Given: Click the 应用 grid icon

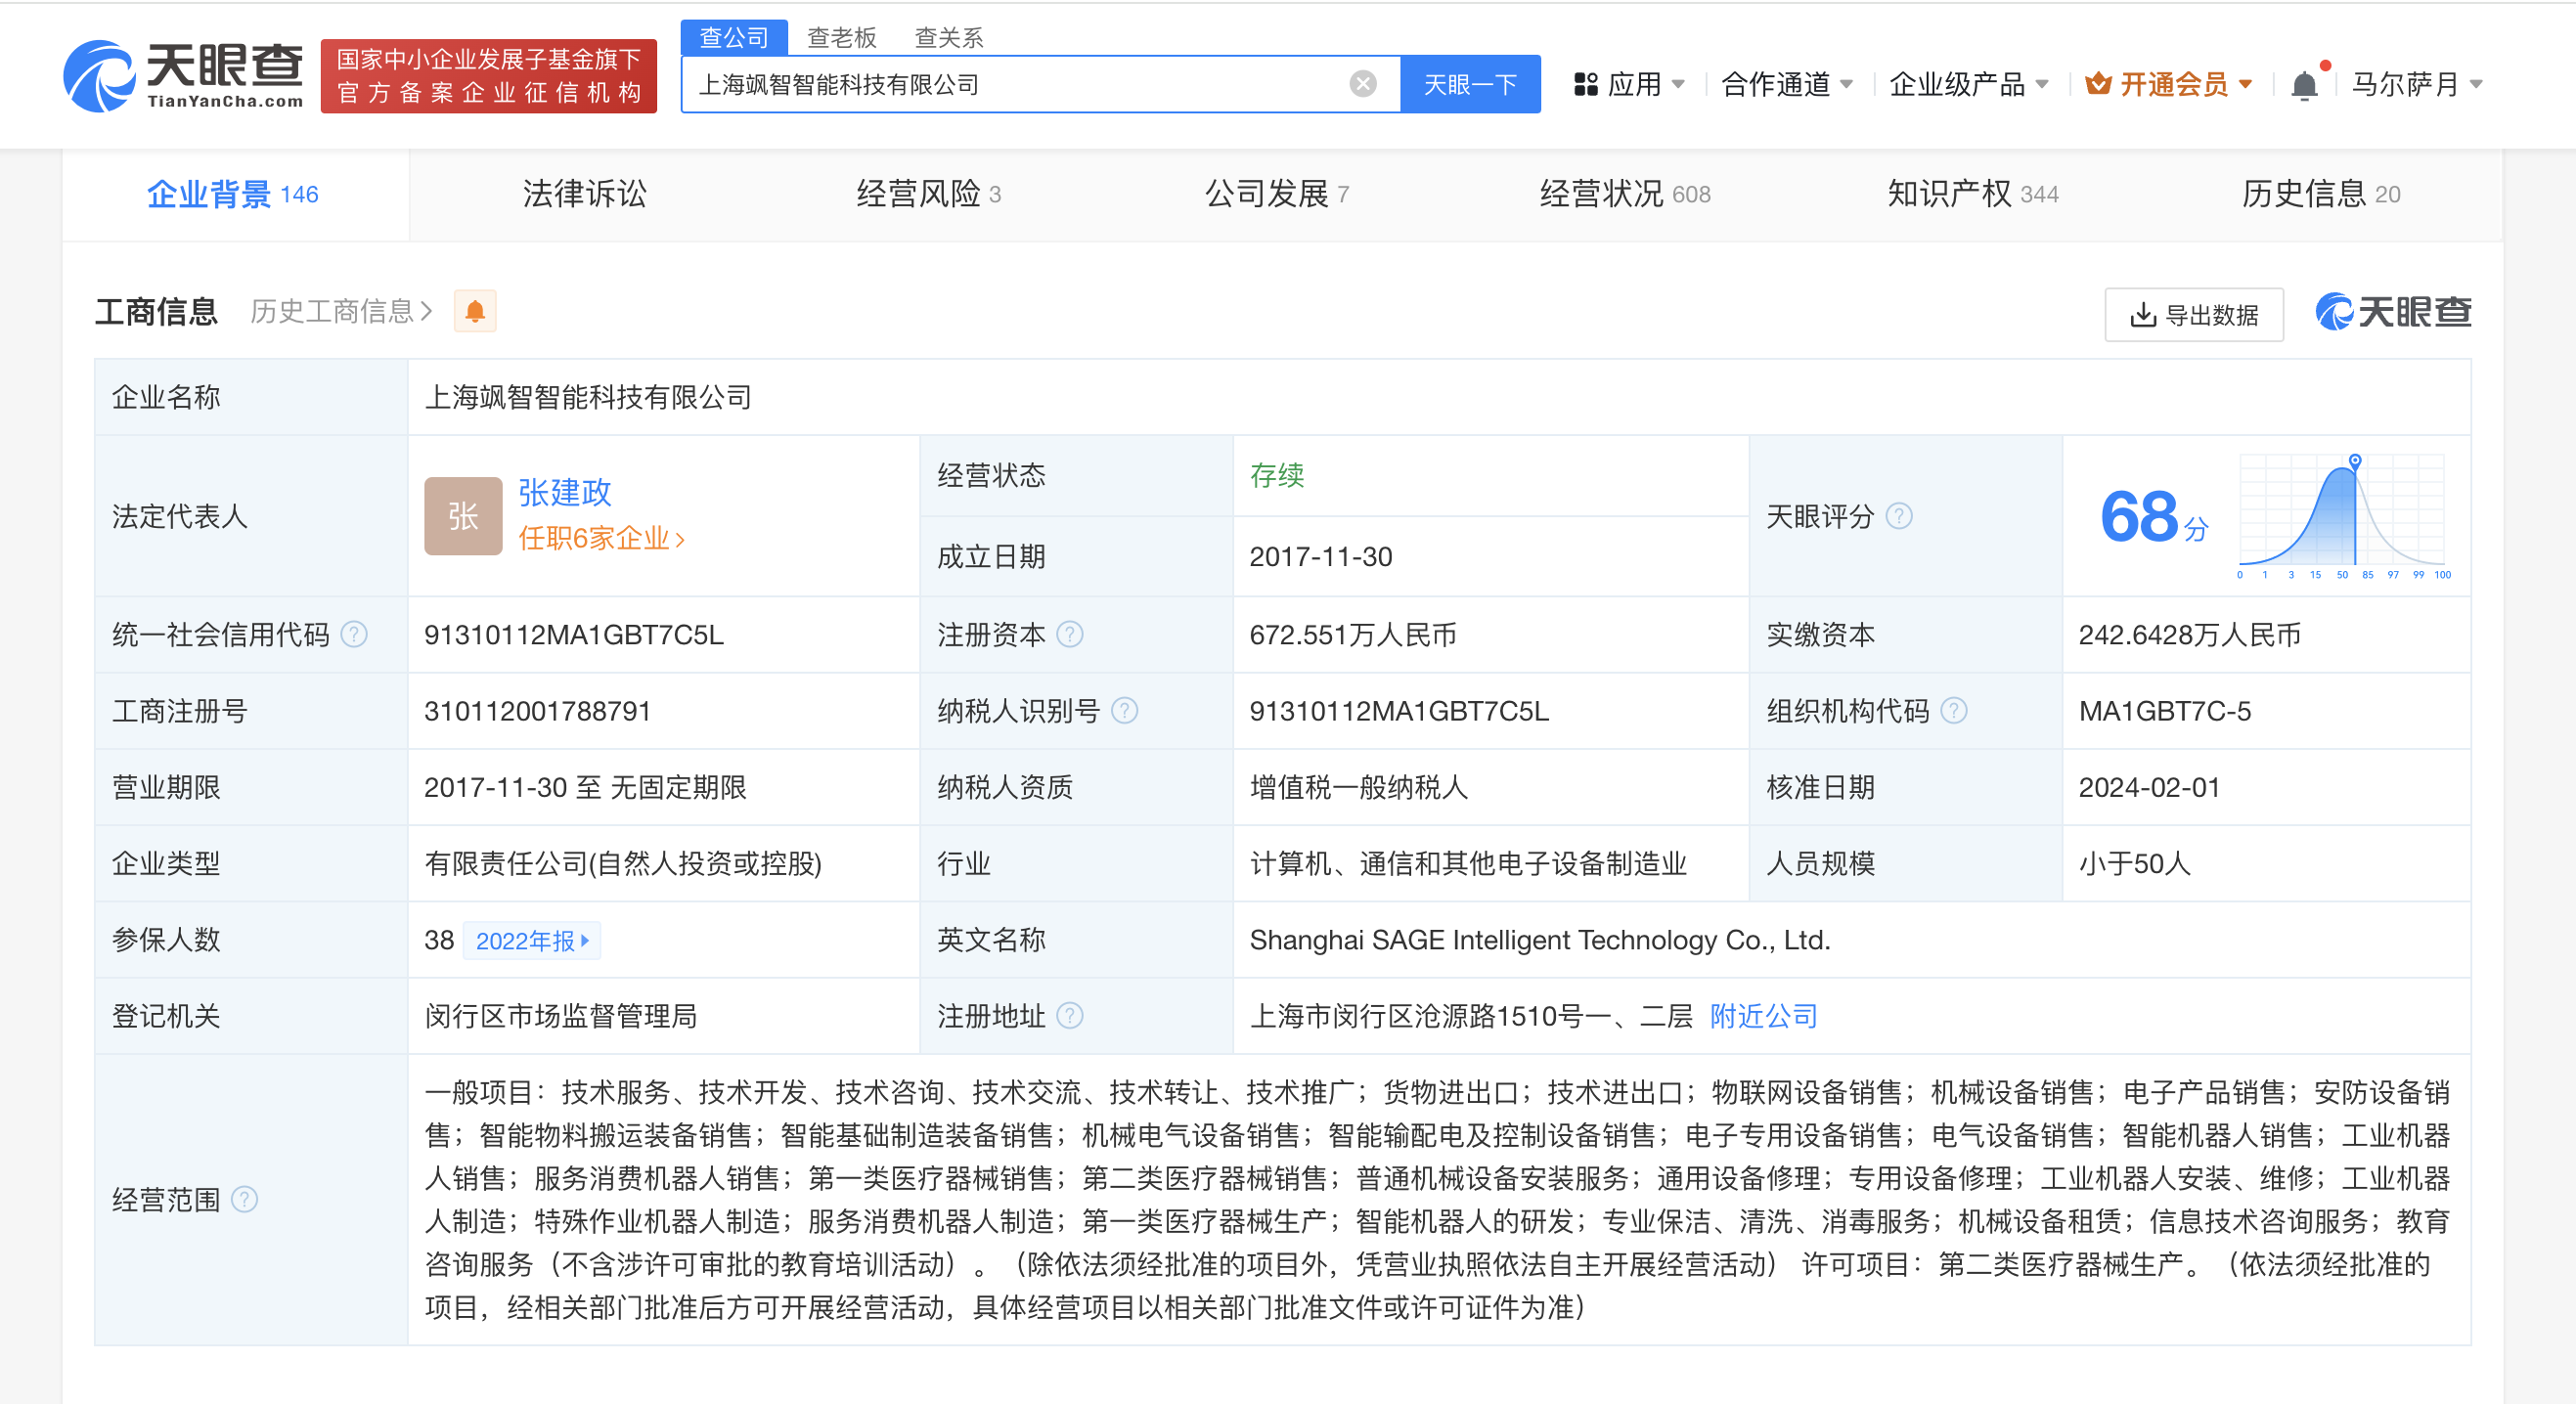Looking at the screenshot, I should (x=1586, y=84).
